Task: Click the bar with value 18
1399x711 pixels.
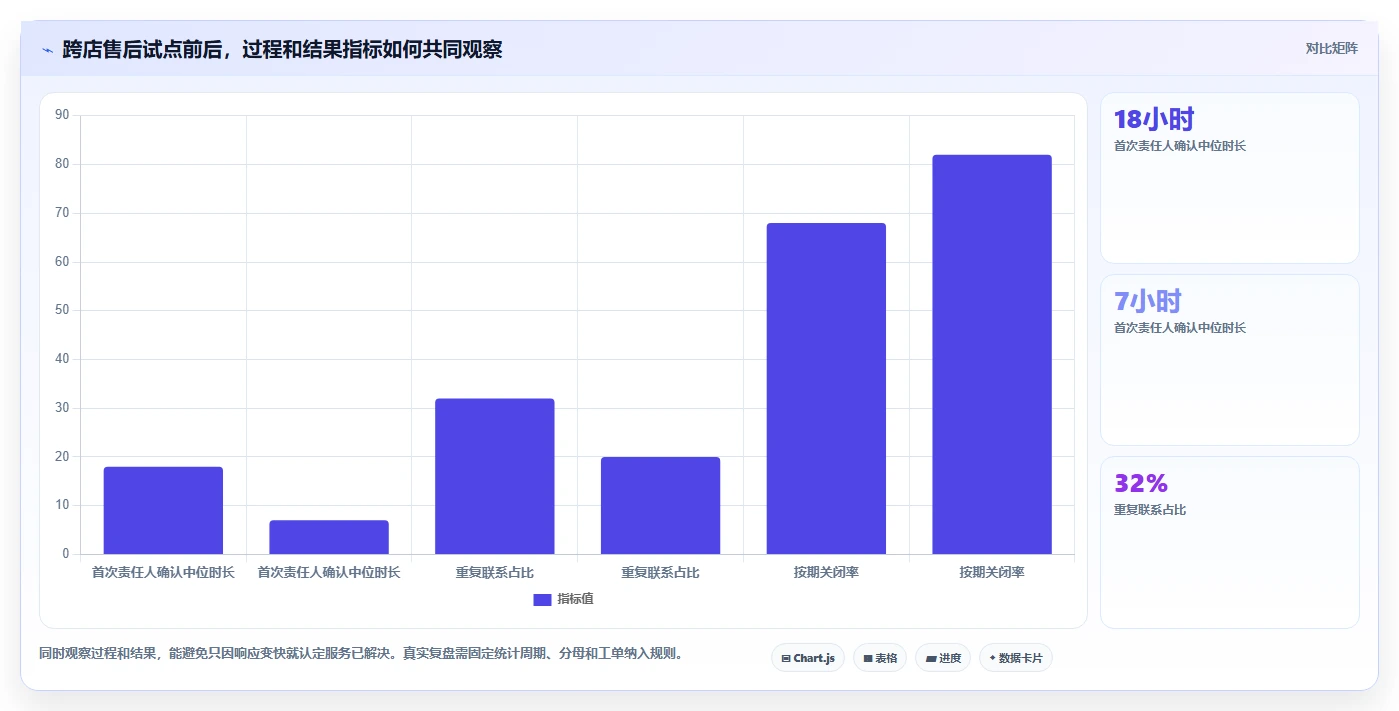Action: coord(163,510)
